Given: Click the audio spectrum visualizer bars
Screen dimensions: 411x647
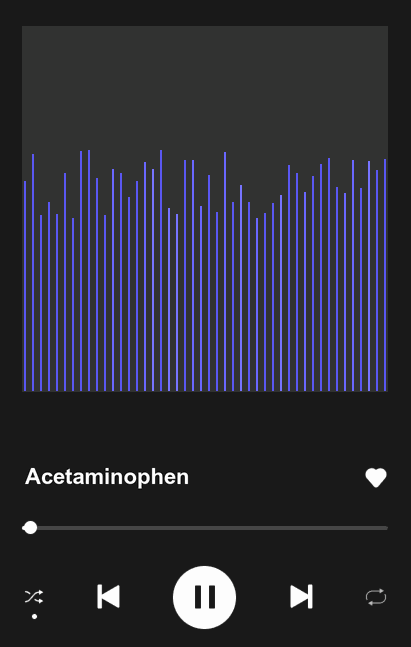Looking at the screenshot, I should click(x=205, y=271).
